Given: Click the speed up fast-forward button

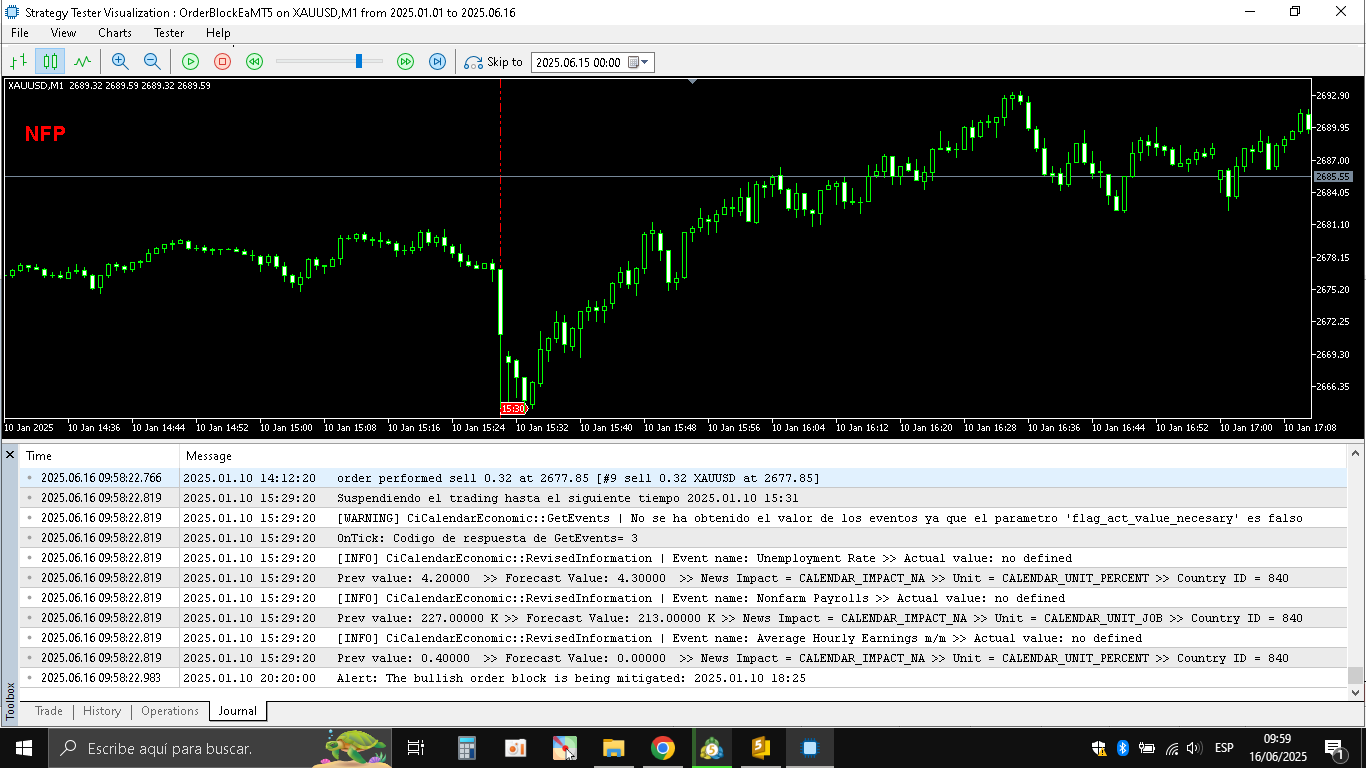Looking at the screenshot, I should click(405, 62).
